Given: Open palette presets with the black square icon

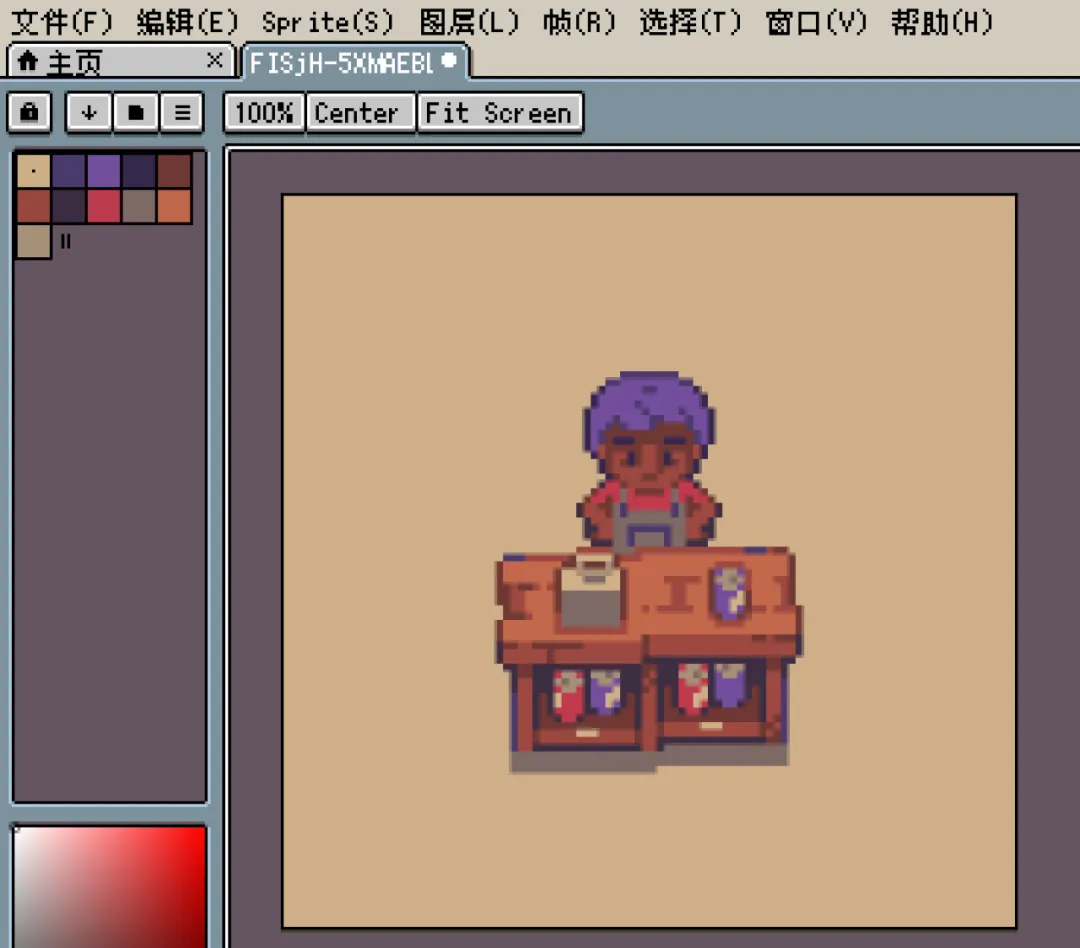Looking at the screenshot, I should tap(136, 112).
